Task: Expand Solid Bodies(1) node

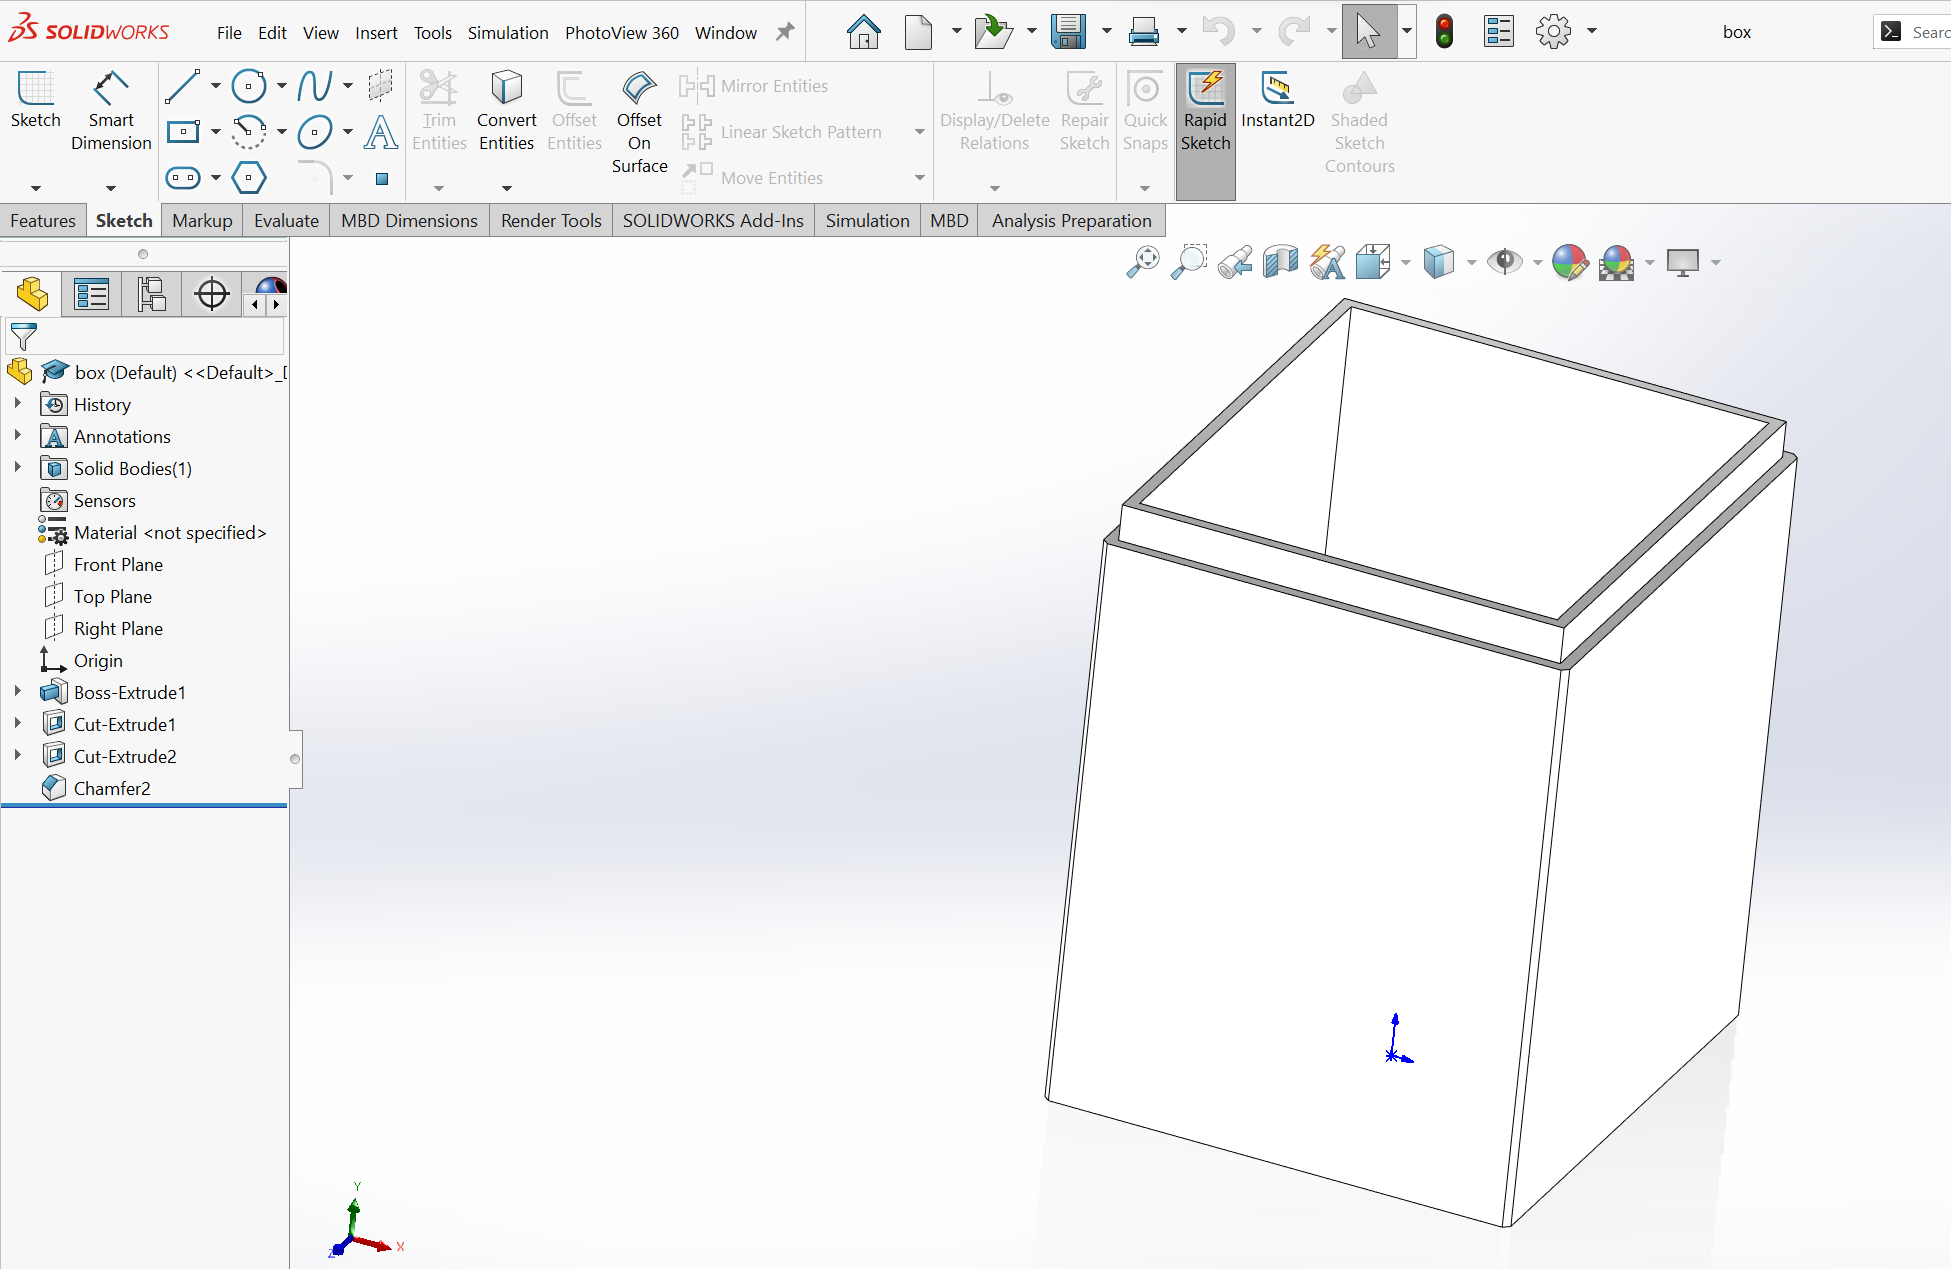Action: point(17,468)
